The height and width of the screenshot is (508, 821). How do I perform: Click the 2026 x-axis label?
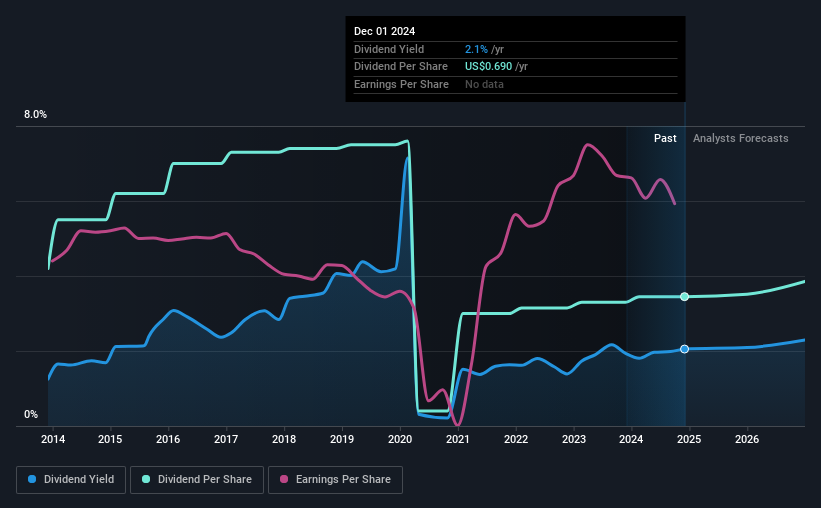point(747,439)
